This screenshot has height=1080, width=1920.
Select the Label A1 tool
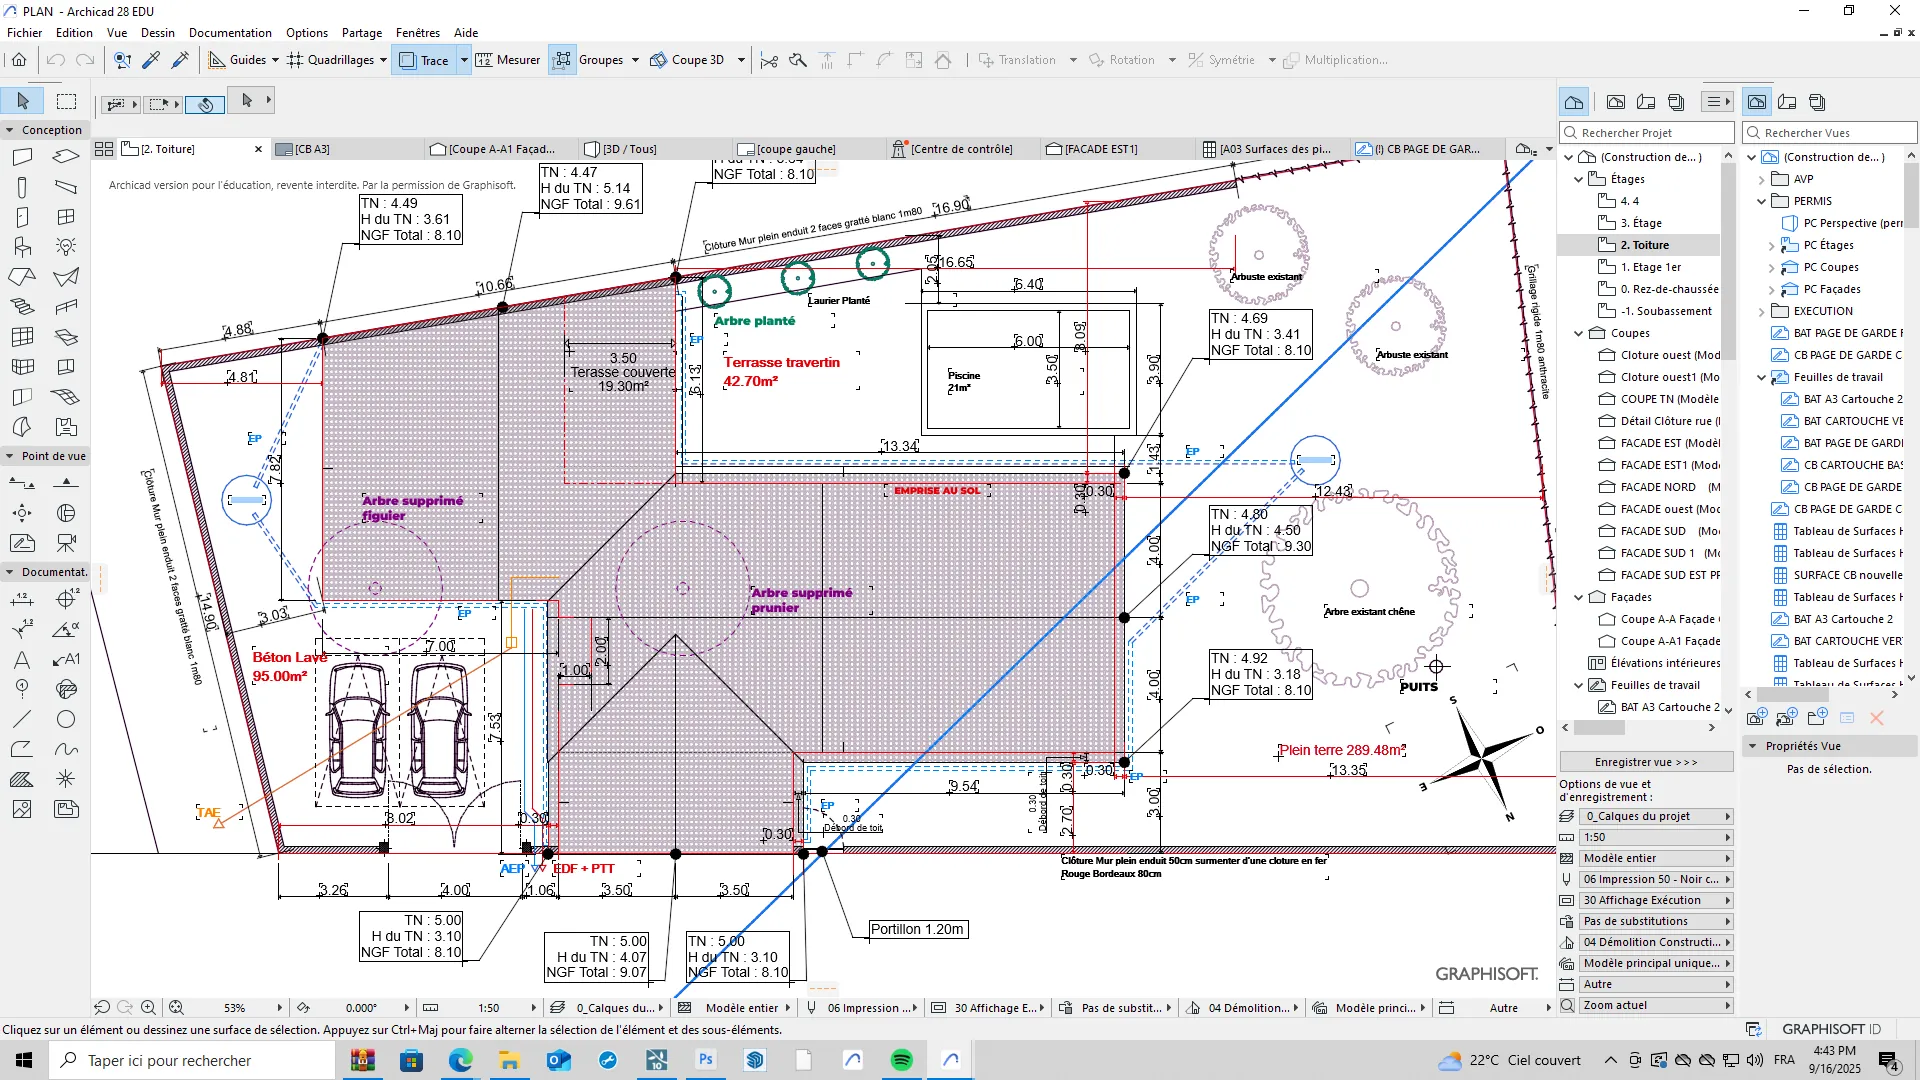click(x=66, y=659)
